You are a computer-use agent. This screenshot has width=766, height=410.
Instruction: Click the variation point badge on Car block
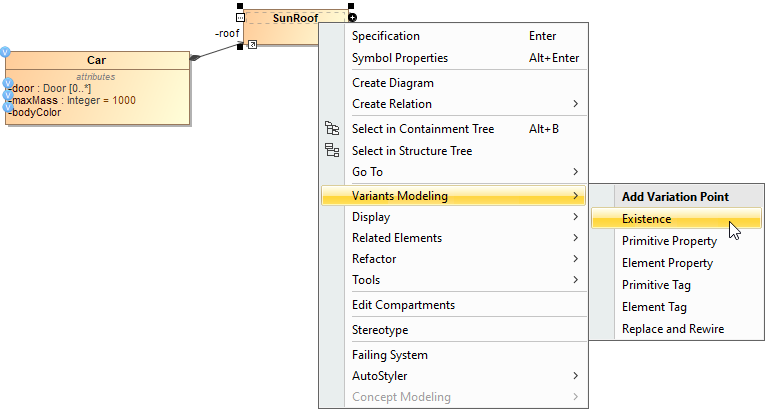6,52
